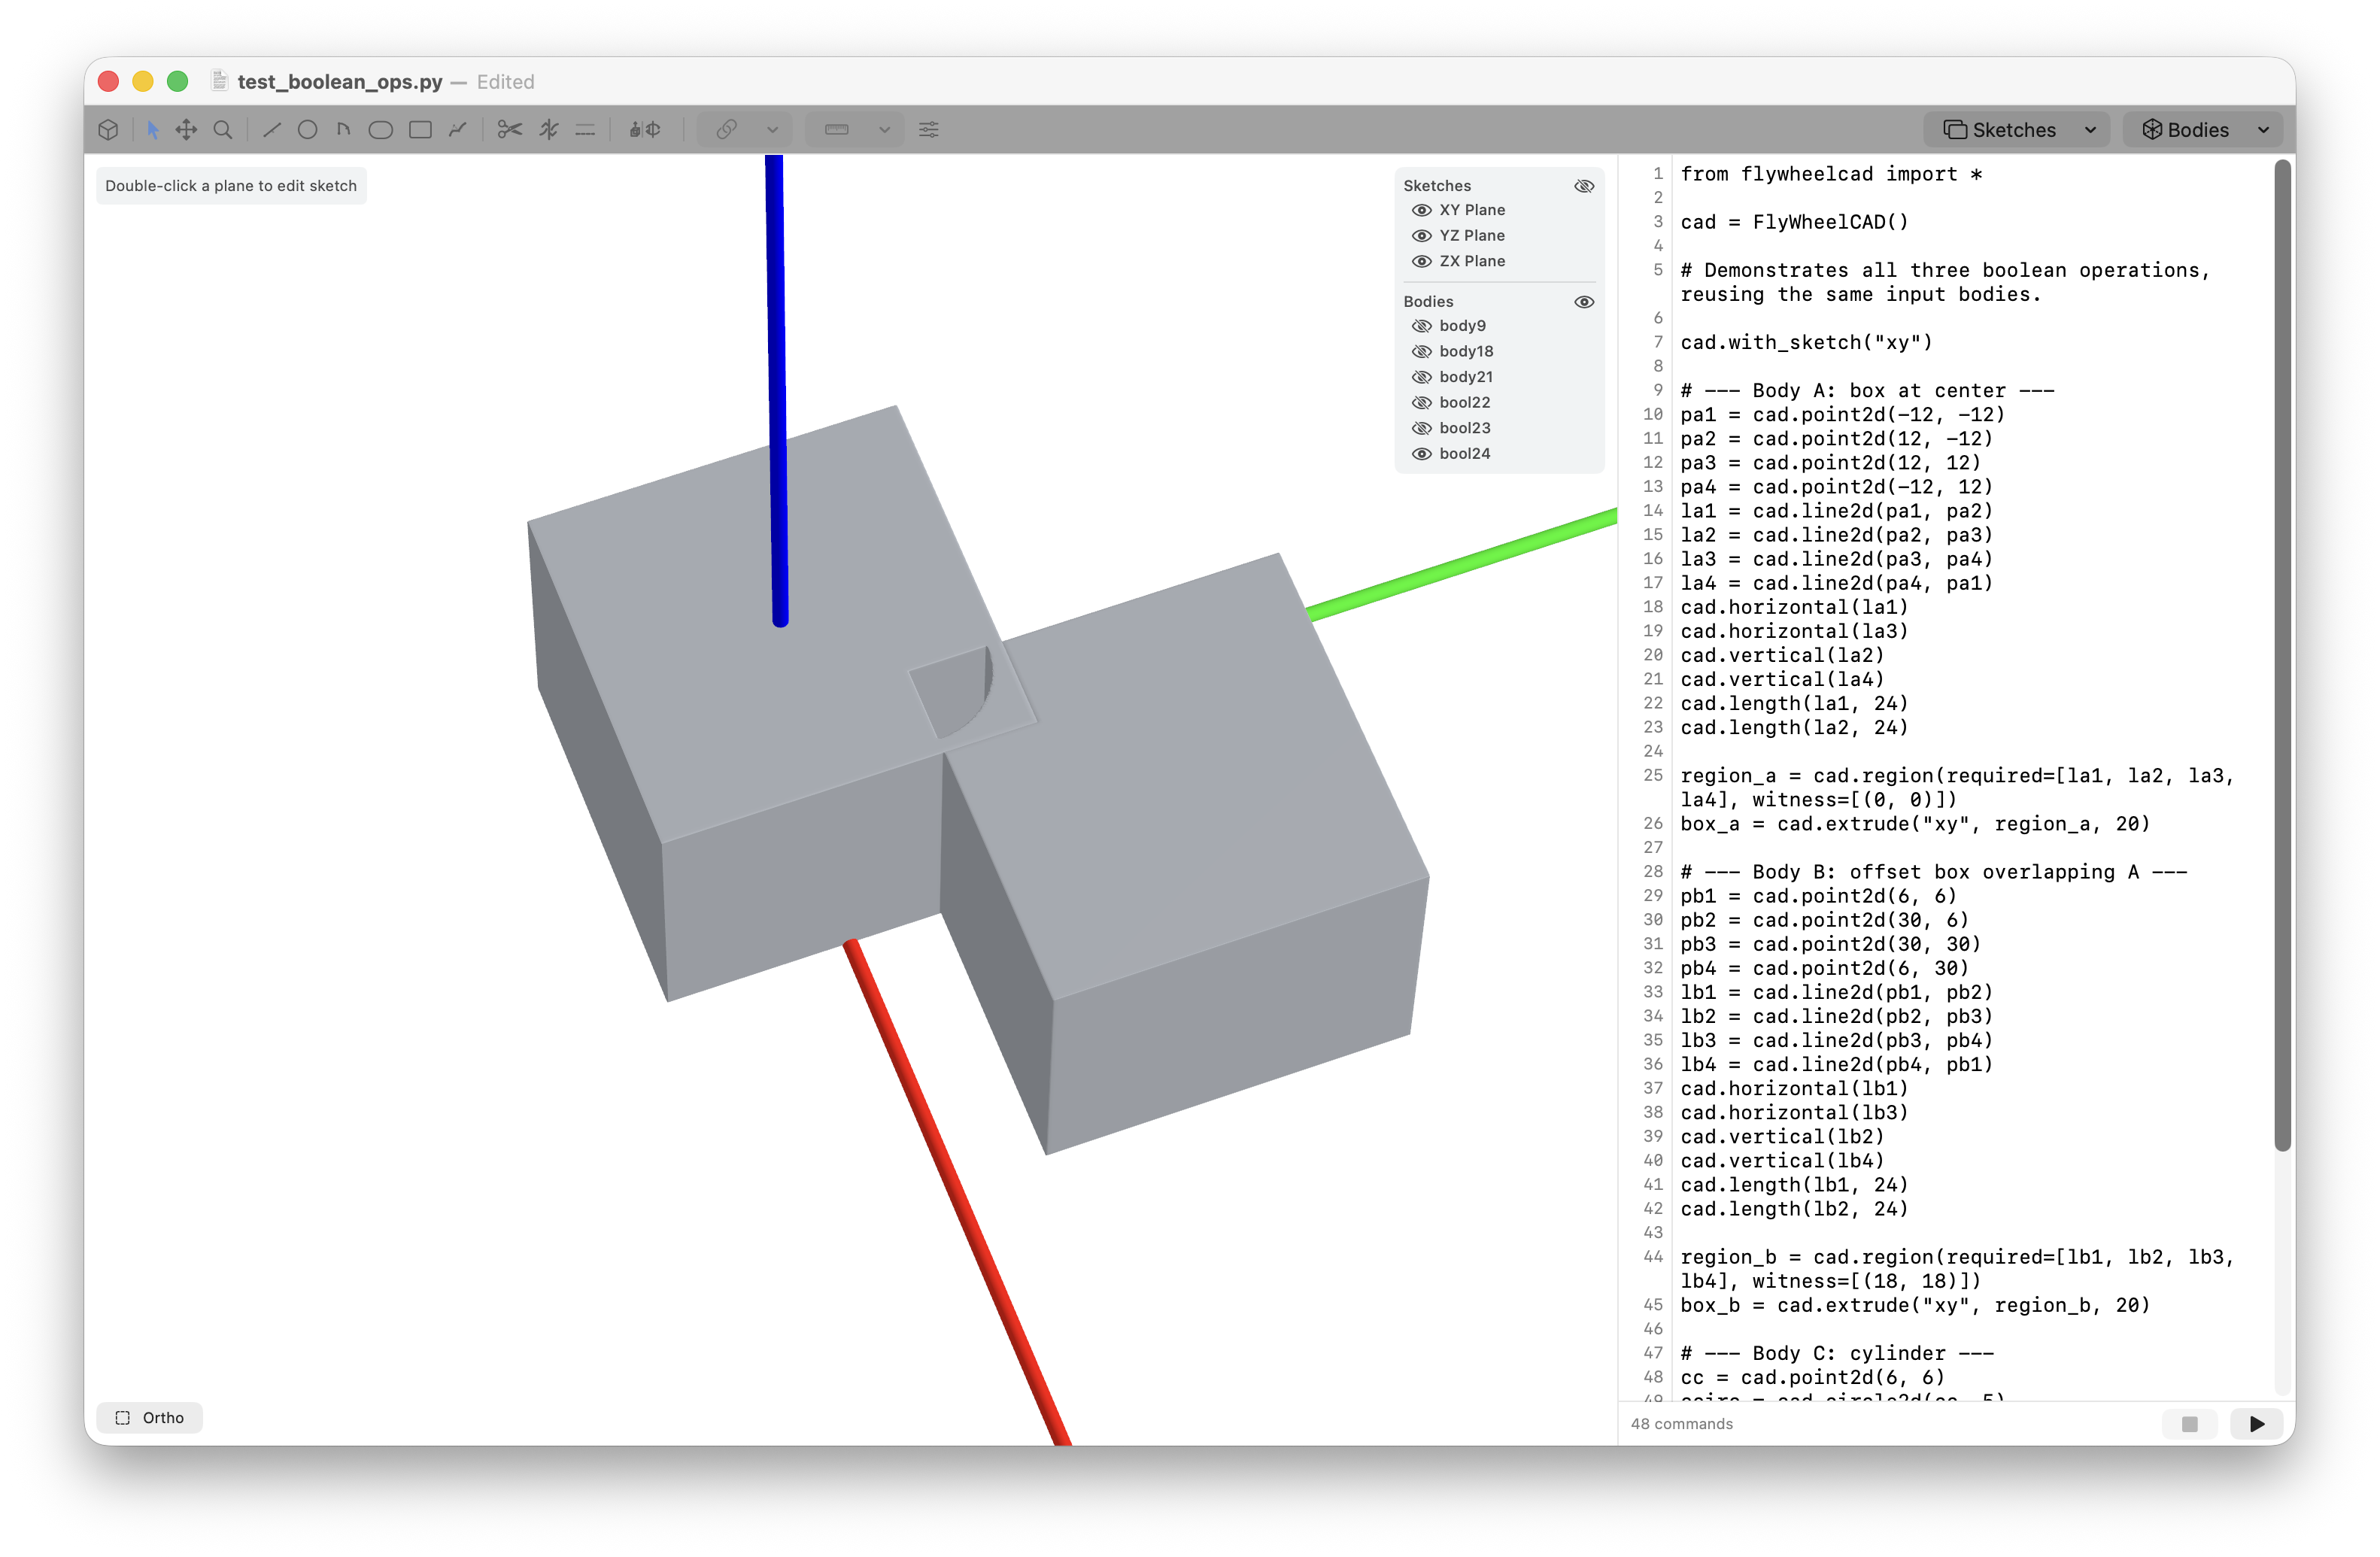Select the spline curve tool
Viewport: 2380px width, 1557px height.
click(458, 130)
